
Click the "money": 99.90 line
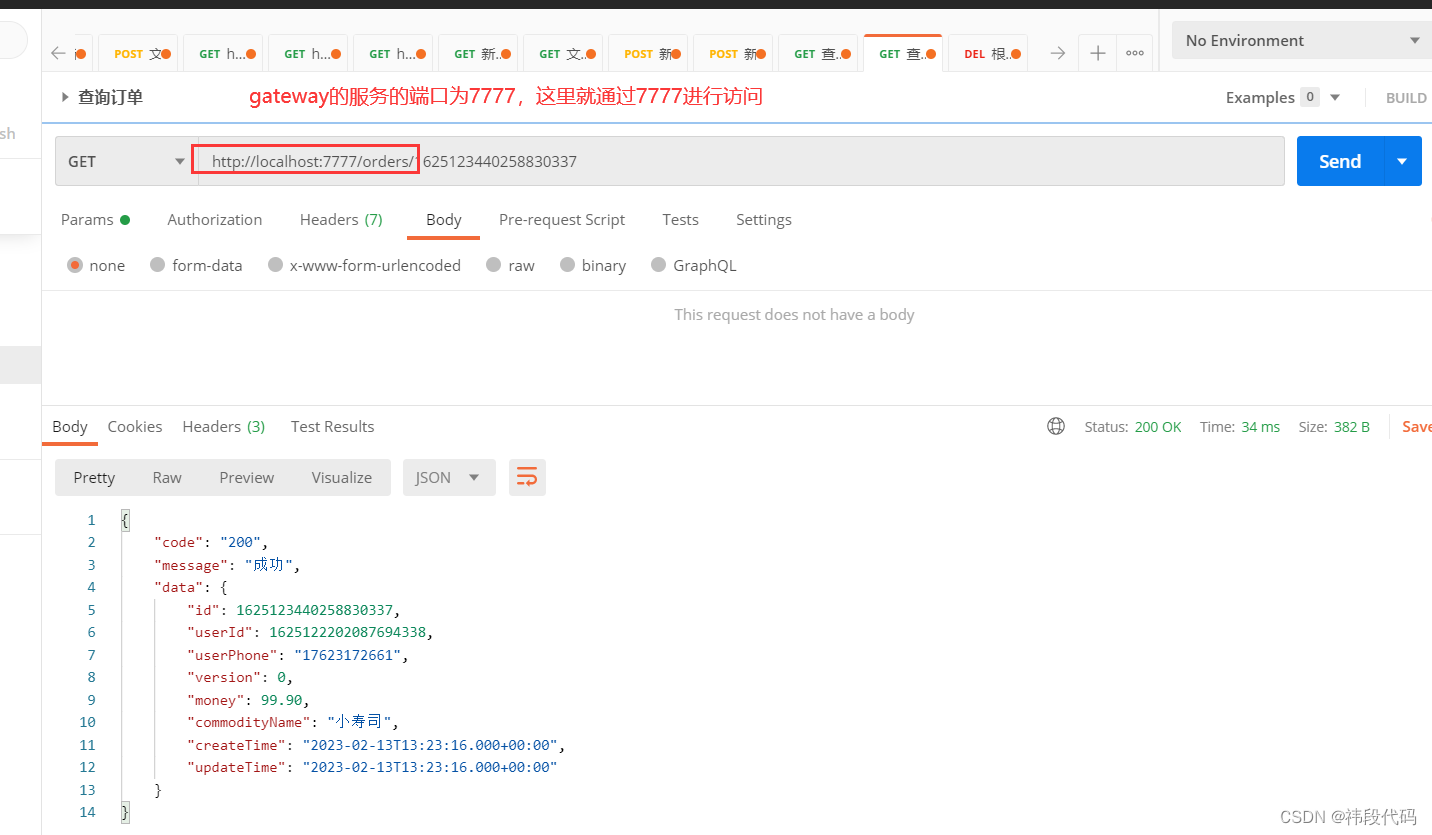(x=249, y=700)
